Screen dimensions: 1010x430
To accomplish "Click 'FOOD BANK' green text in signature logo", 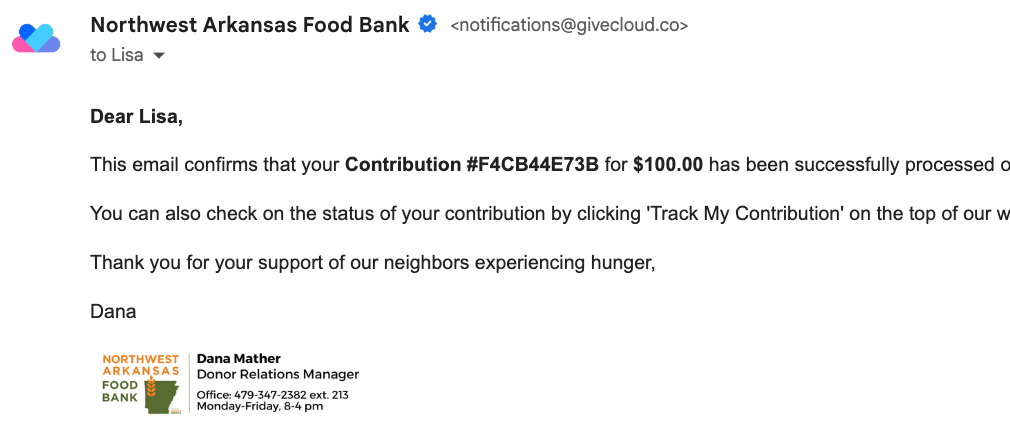I will pyautogui.click(x=120, y=390).
